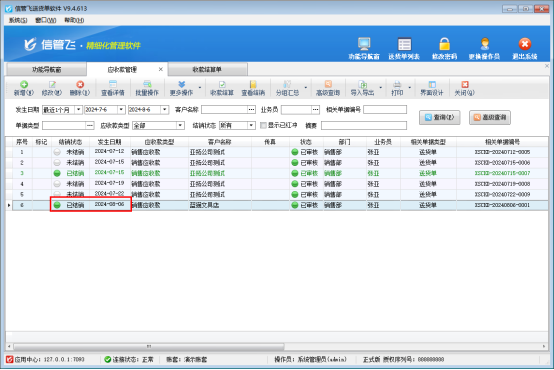
Task: Click the 新增 (add) toolbar icon
Action: tap(24, 84)
